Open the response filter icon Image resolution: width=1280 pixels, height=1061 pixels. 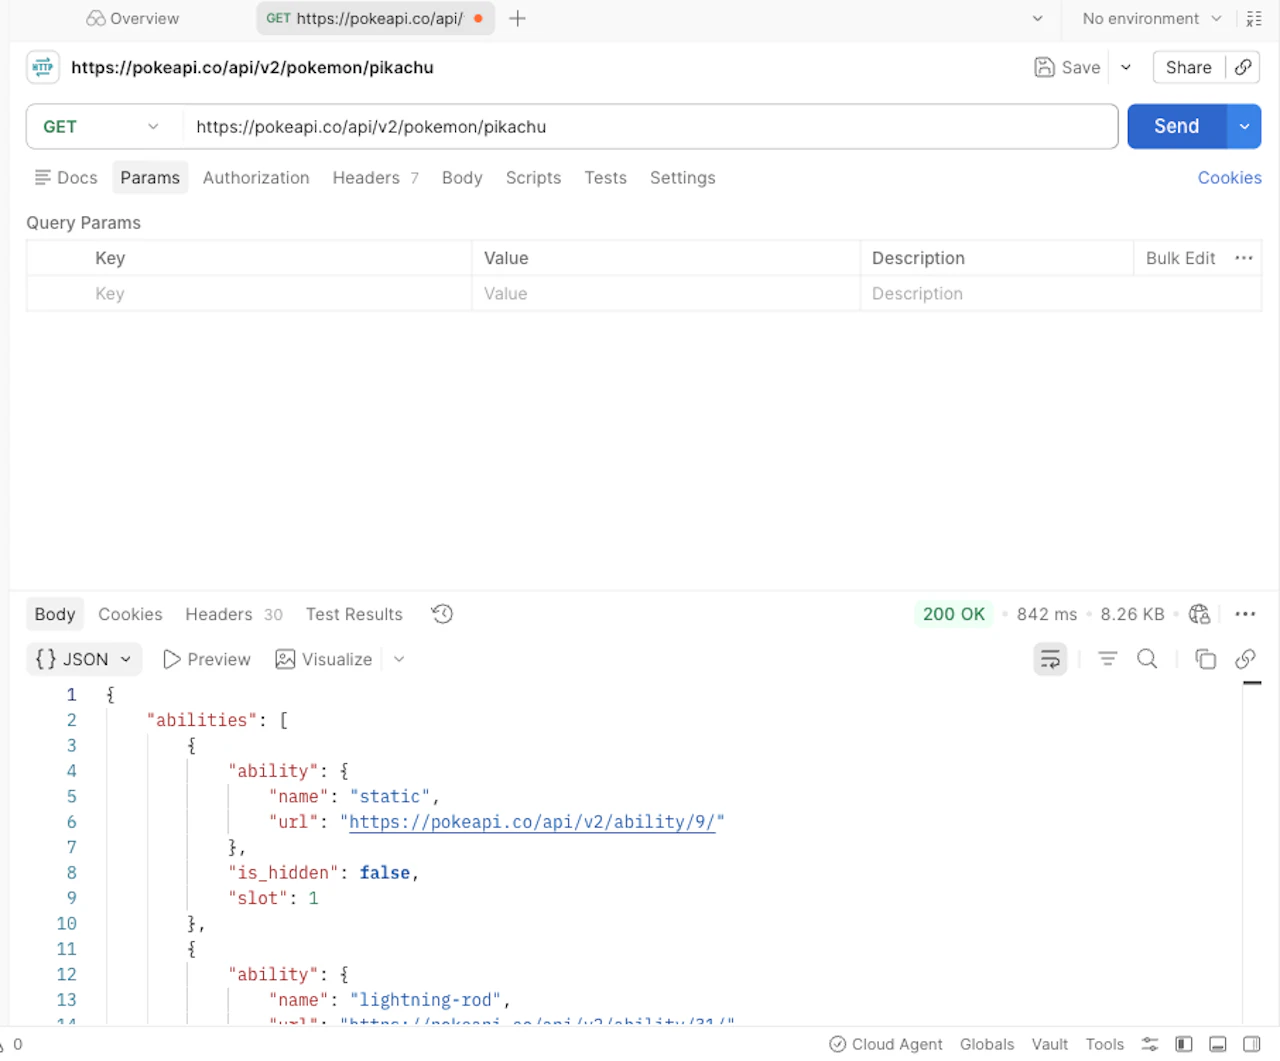pyautogui.click(x=1108, y=659)
